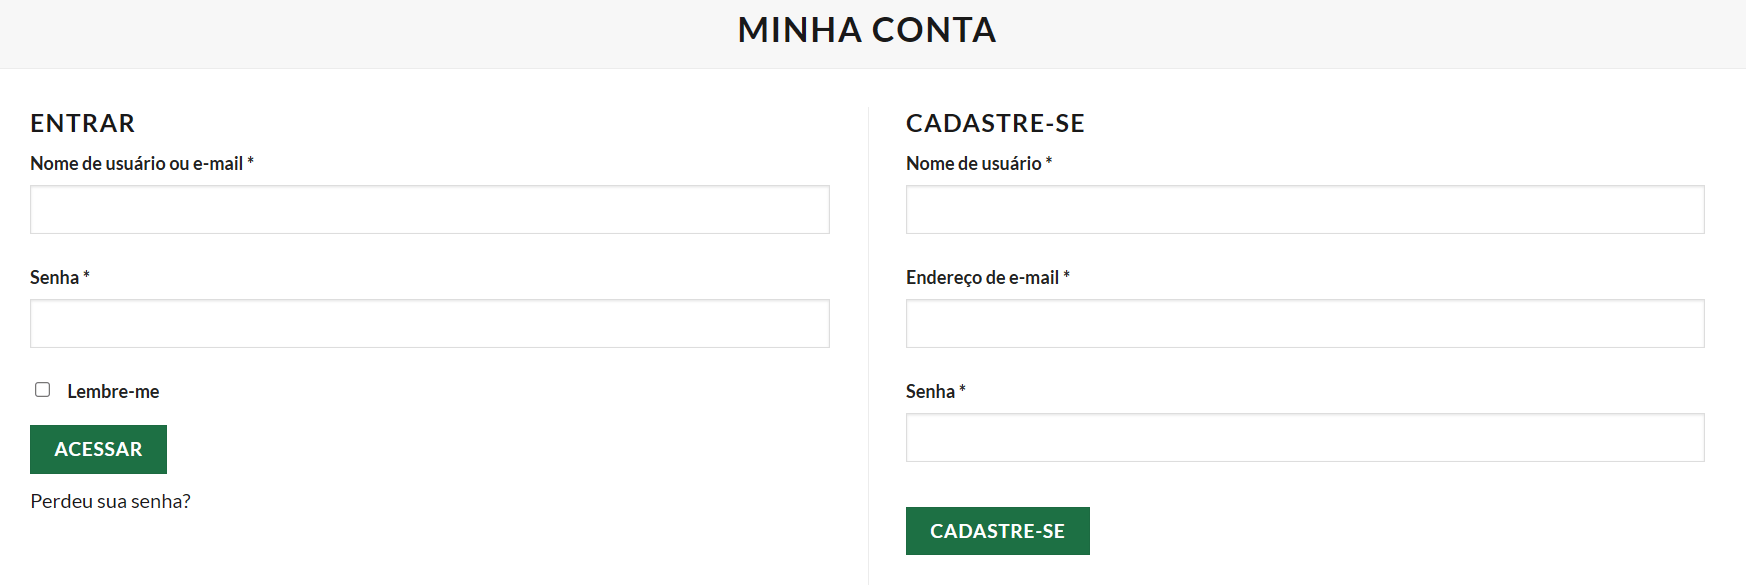Open the Perdeu sua senha? link
The image size is (1746, 585).
110,501
